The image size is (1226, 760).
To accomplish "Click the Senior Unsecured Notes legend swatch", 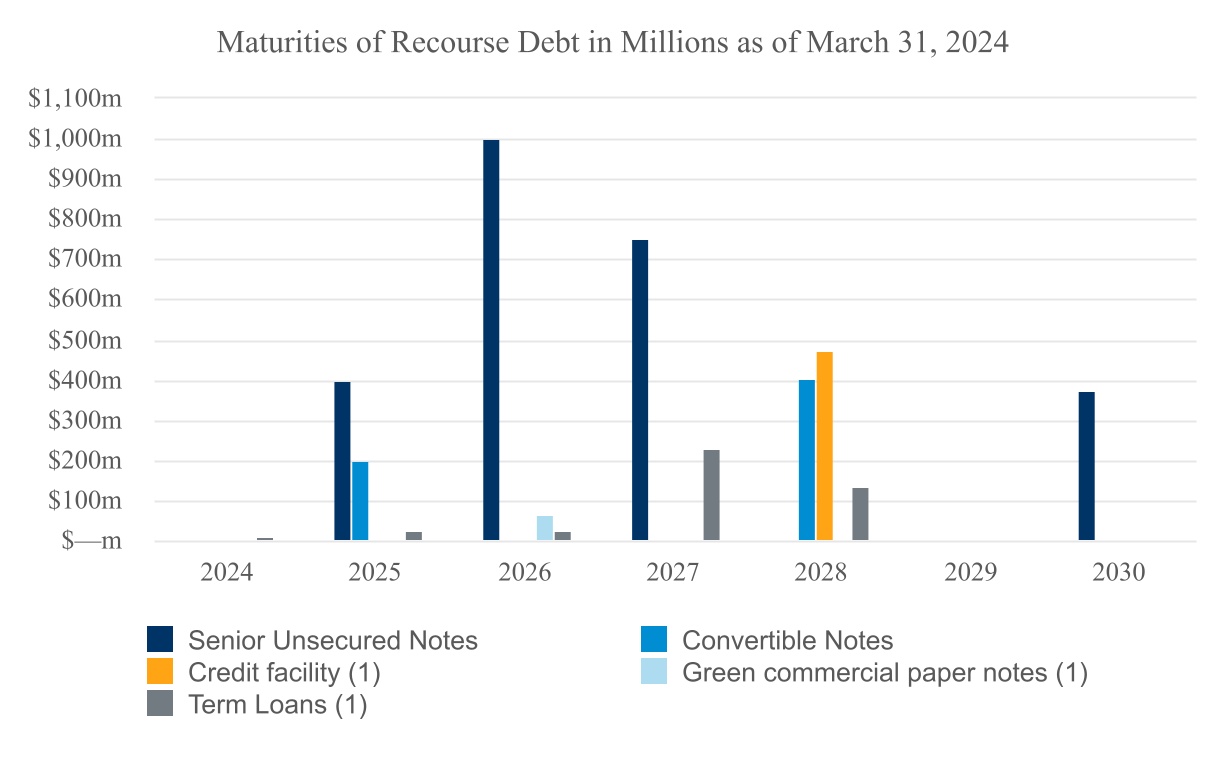I will (x=160, y=640).
